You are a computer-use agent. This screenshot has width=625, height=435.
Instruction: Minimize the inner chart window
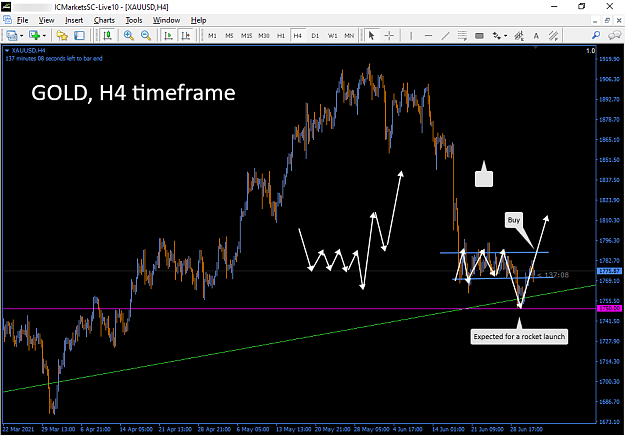coord(595,20)
